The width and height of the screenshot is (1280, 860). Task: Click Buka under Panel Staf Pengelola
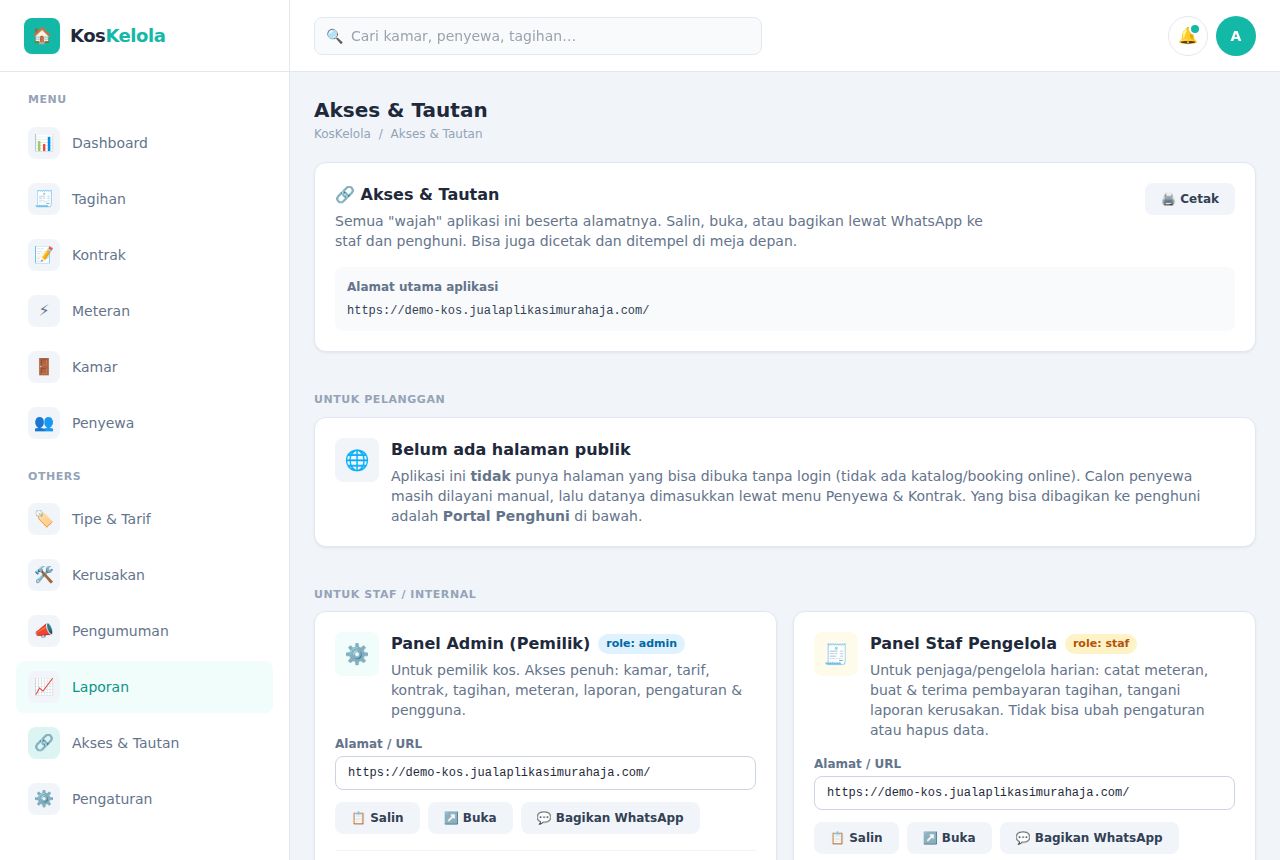pos(949,838)
